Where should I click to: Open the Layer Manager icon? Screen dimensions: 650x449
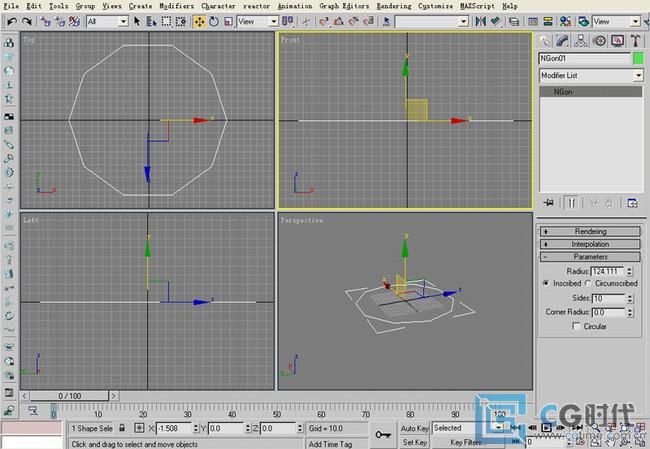pyautogui.click(x=514, y=21)
